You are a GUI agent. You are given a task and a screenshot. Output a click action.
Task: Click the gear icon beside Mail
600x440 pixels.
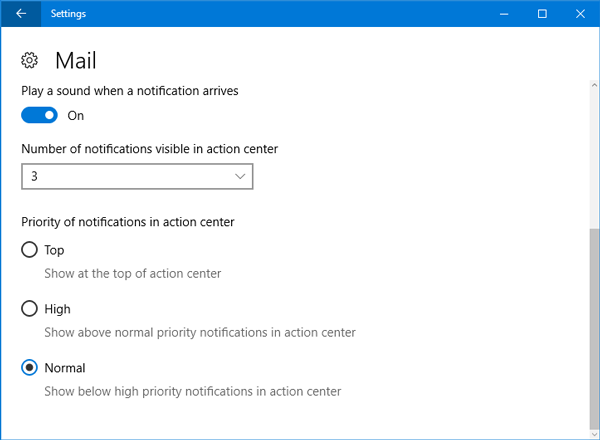click(x=29, y=60)
